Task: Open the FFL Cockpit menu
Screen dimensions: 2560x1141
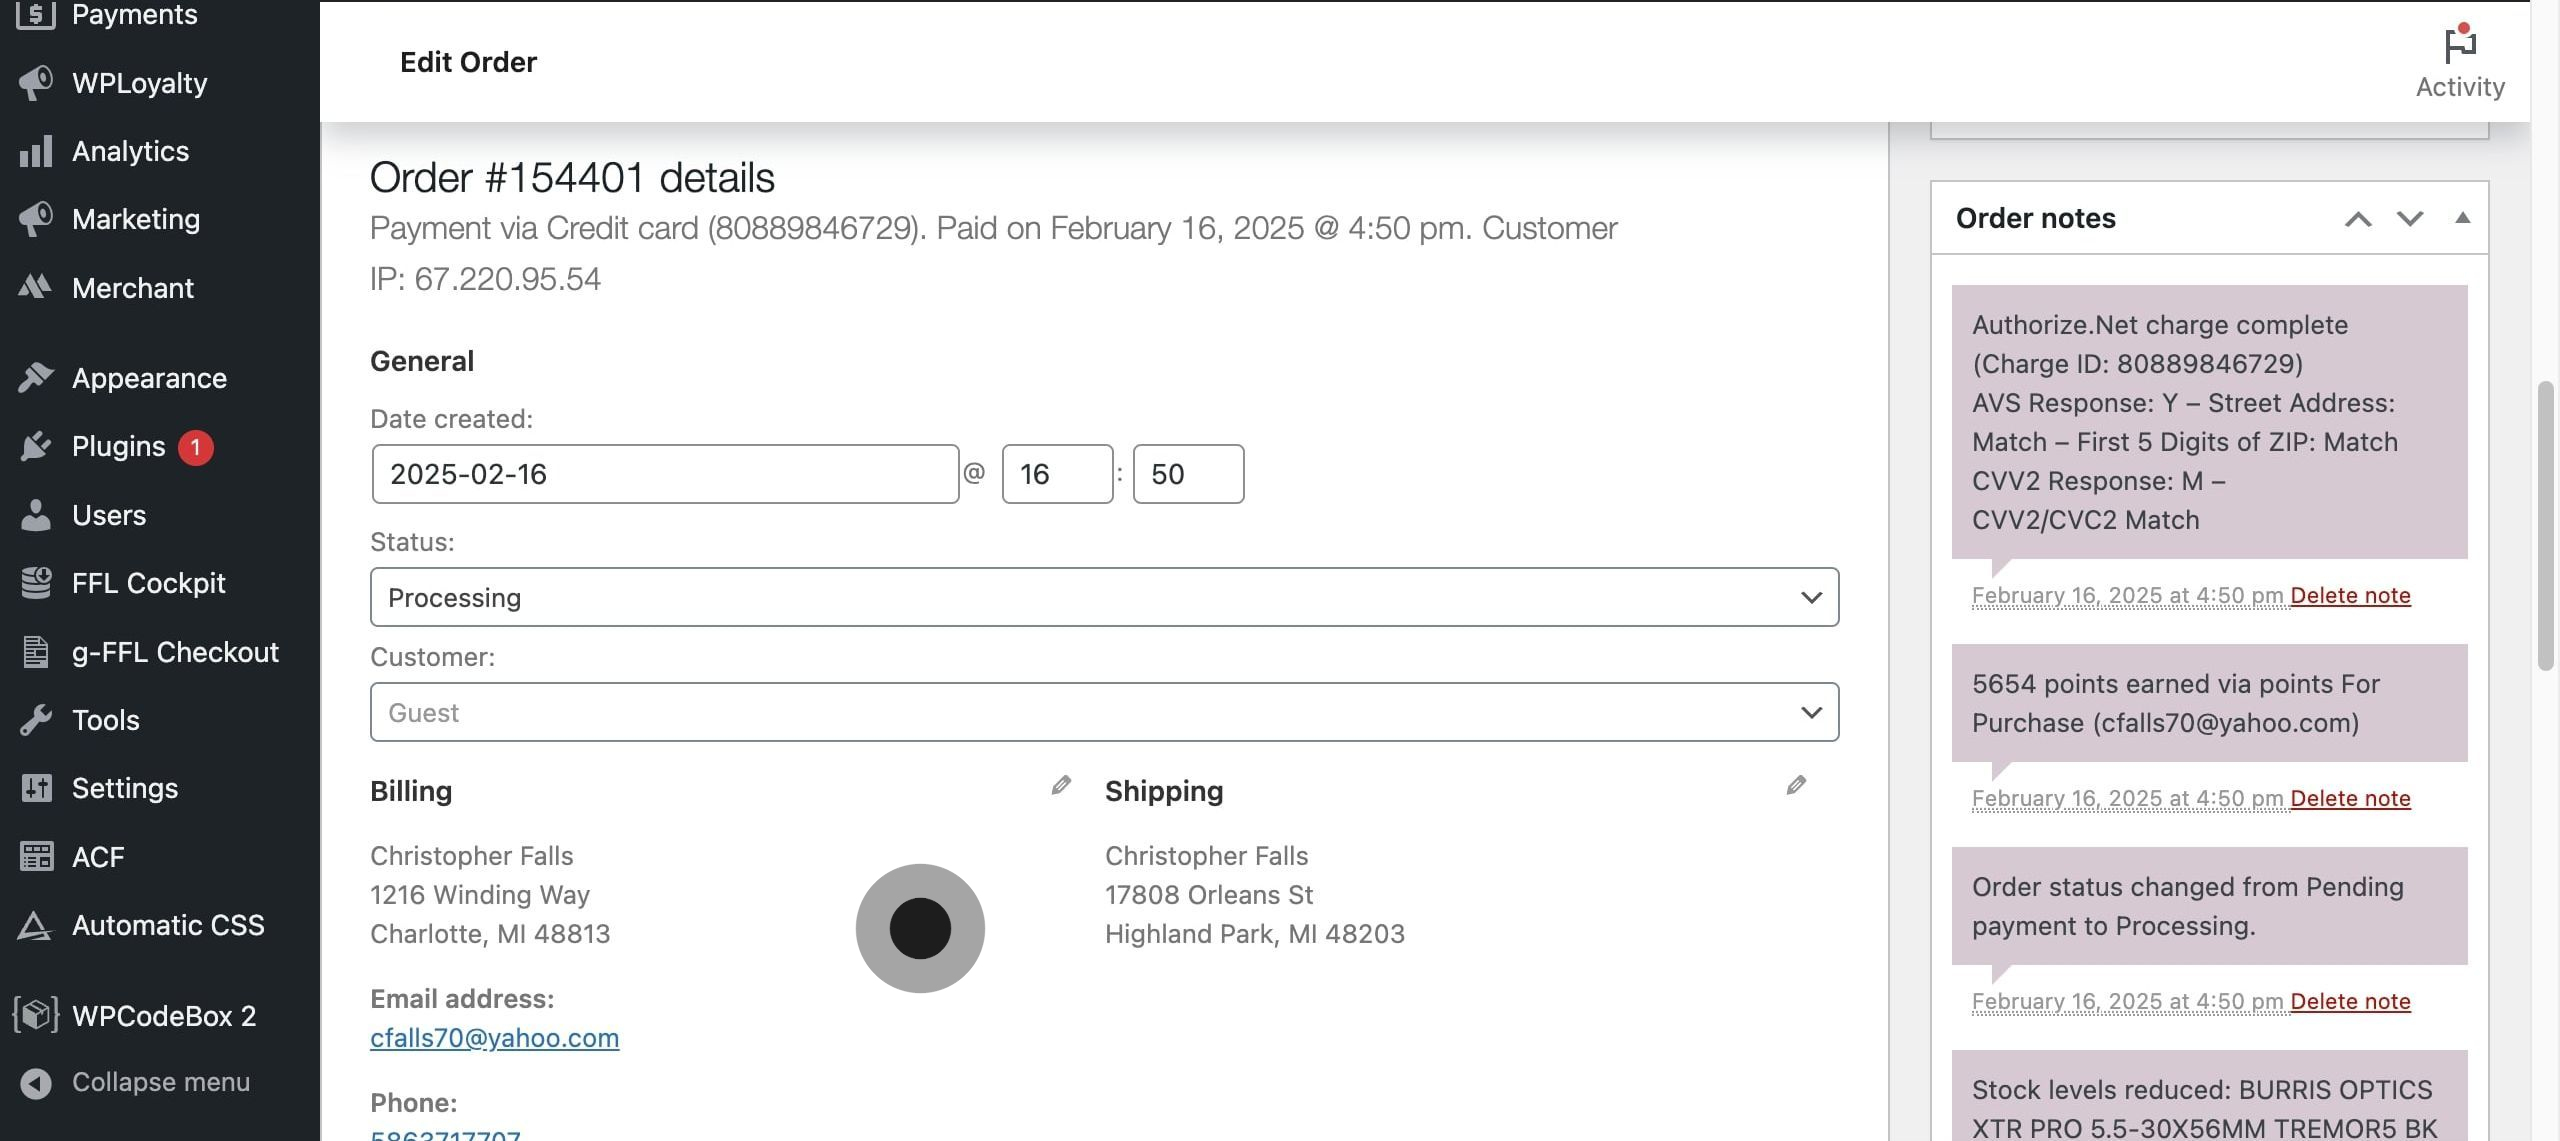Action: [148, 583]
